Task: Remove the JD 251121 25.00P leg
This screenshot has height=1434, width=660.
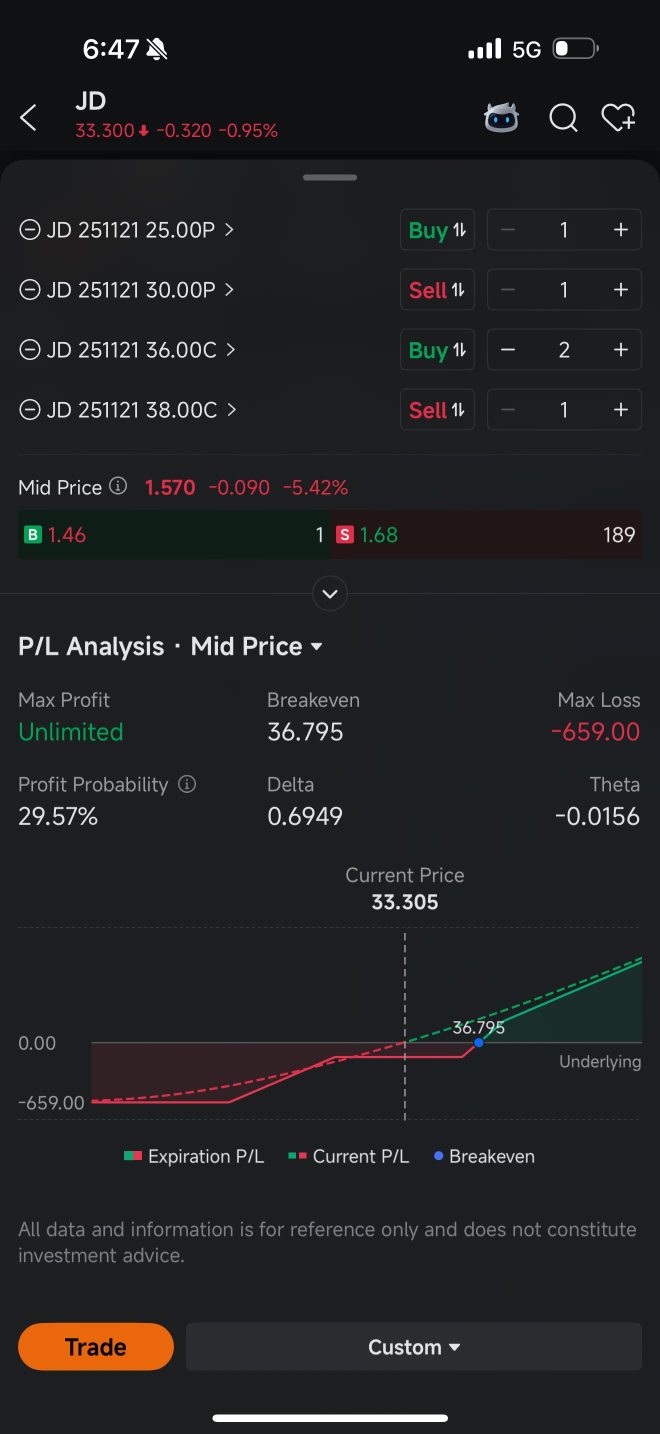Action: point(30,230)
